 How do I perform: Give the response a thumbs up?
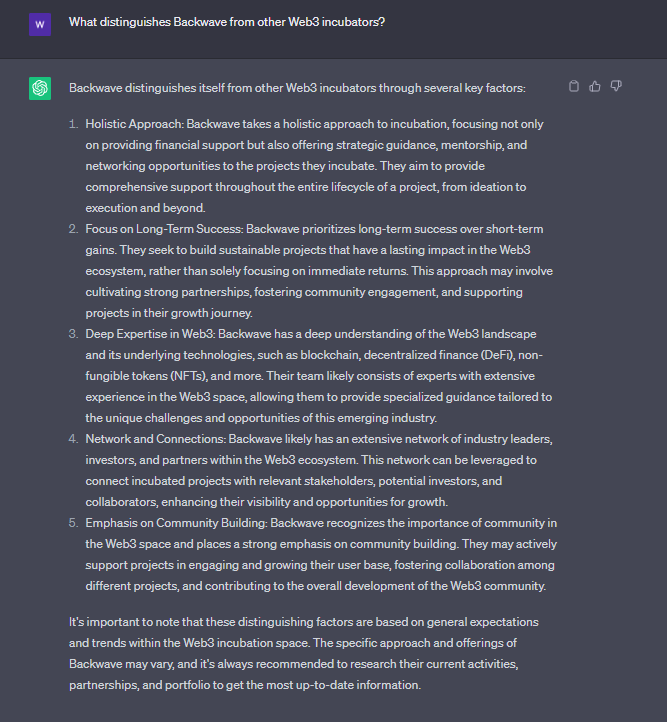(x=595, y=86)
